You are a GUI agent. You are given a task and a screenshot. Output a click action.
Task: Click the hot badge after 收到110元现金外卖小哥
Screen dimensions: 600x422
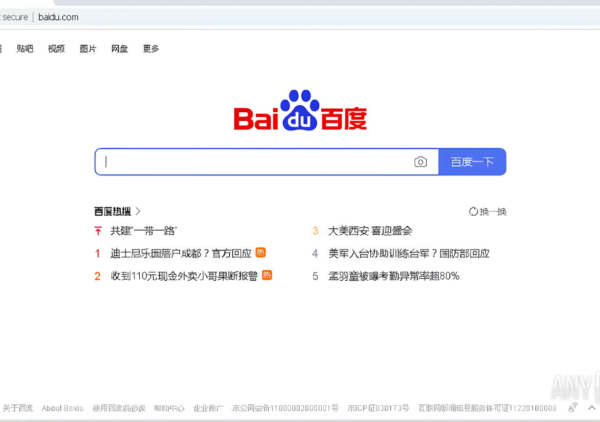(267, 275)
